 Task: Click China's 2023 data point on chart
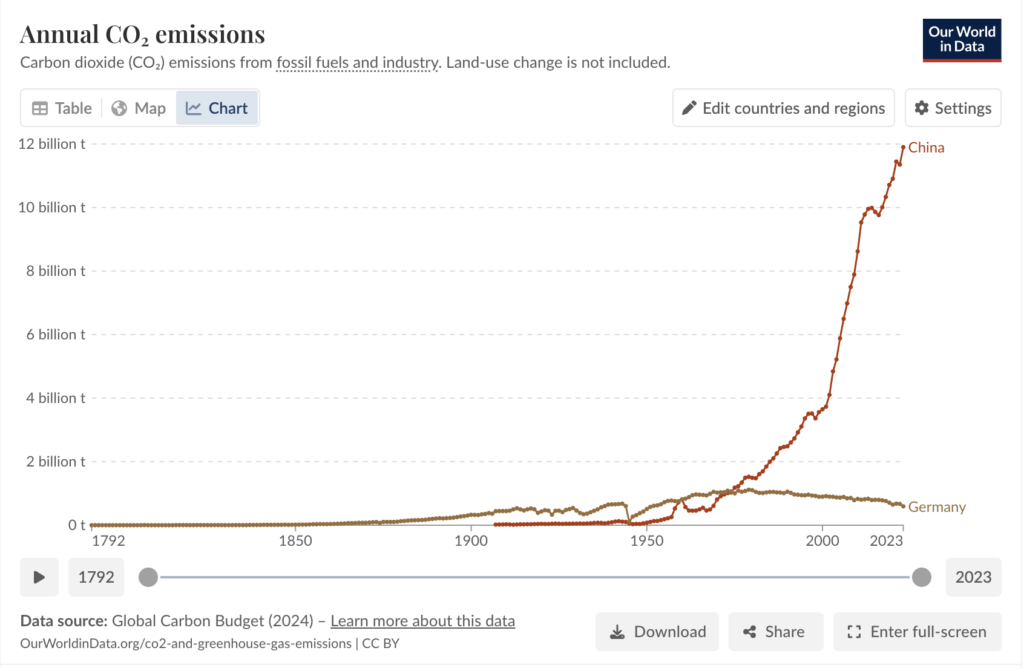tap(904, 147)
